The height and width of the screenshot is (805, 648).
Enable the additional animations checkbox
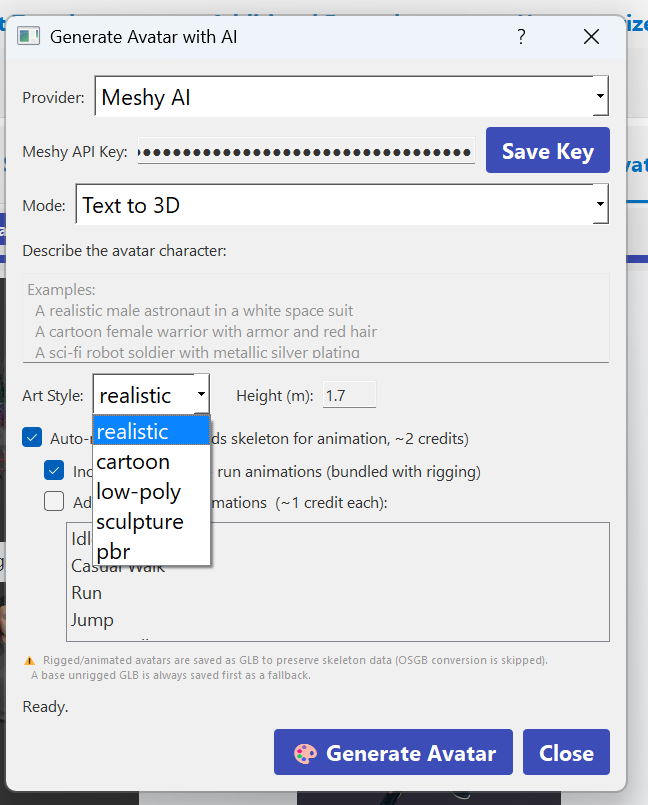click(54, 502)
